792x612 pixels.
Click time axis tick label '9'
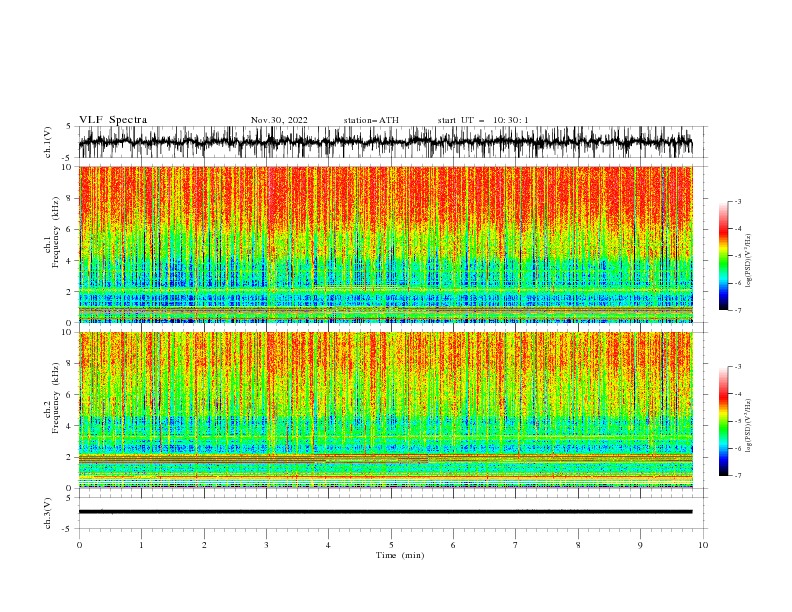(640, 545)
